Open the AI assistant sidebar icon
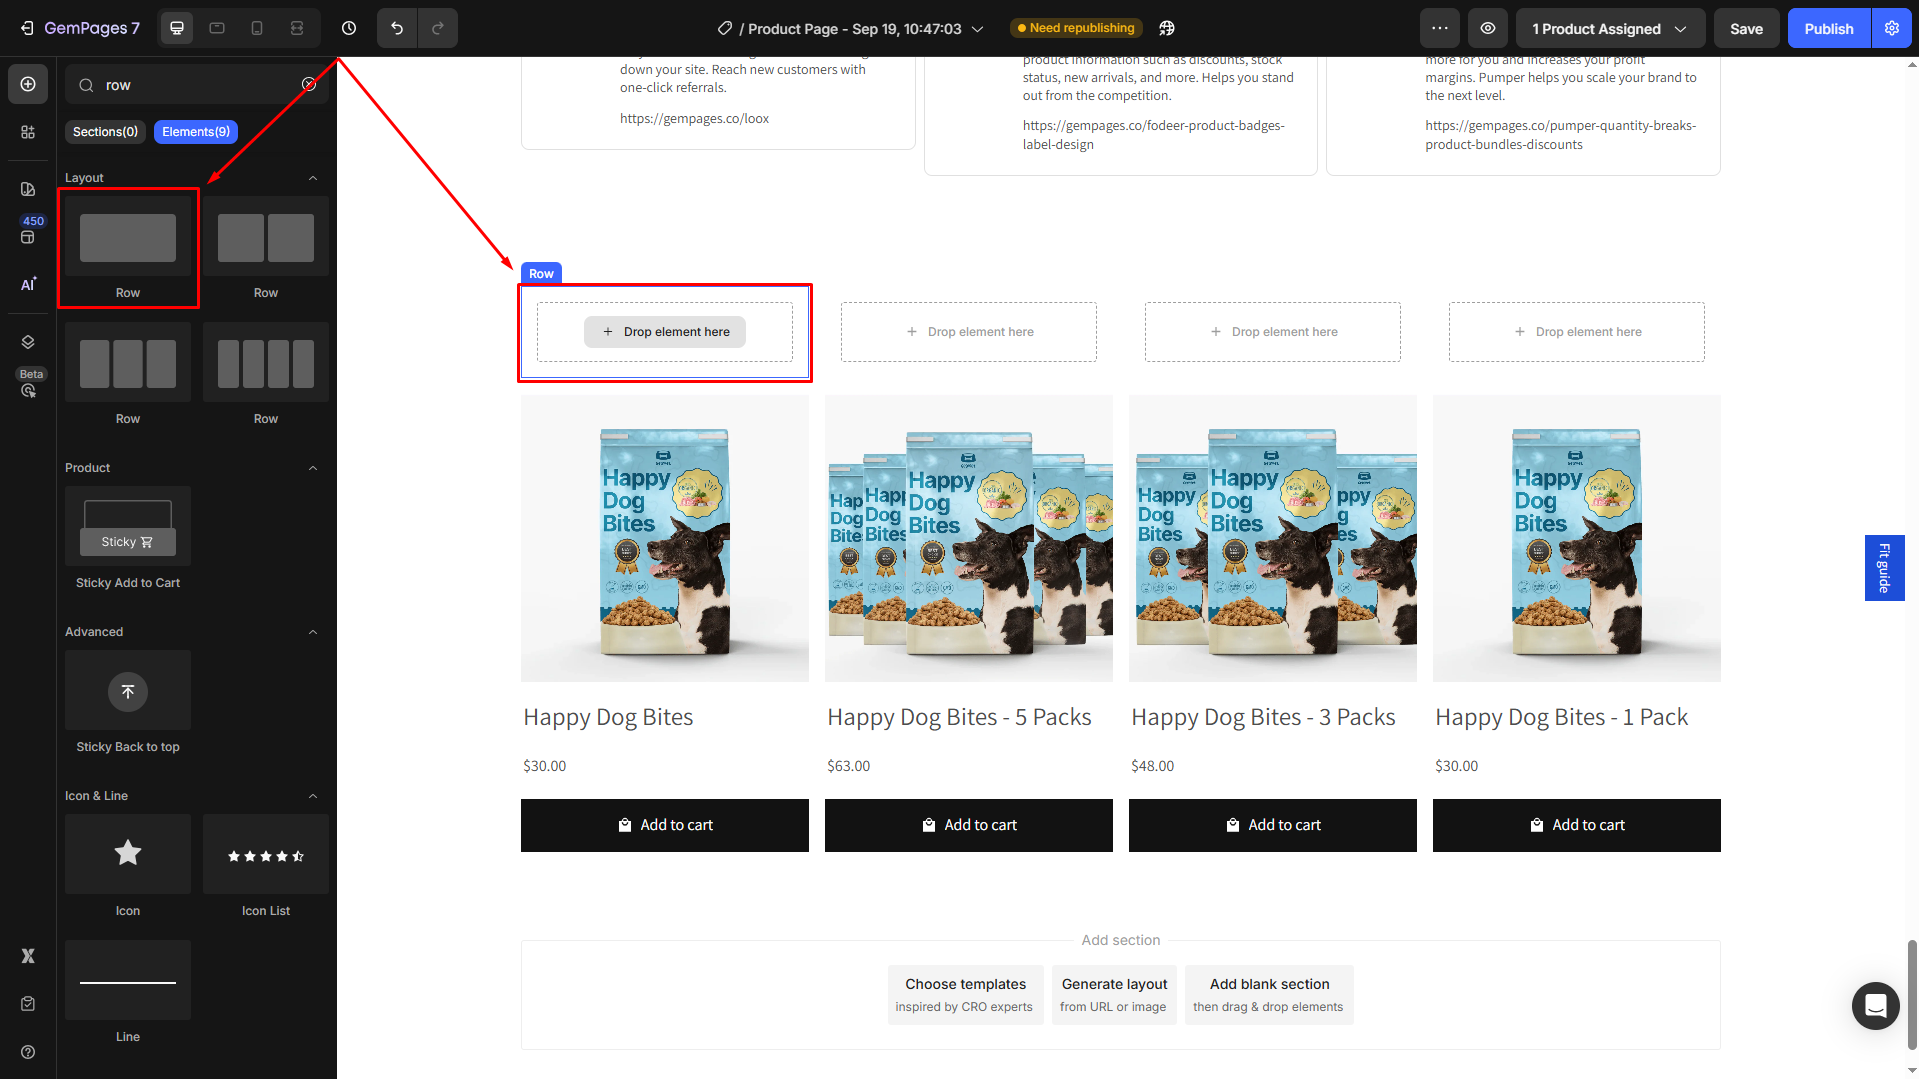Image resolution: width=1919 pixels, height=1079 pixels. coord(28,284)
